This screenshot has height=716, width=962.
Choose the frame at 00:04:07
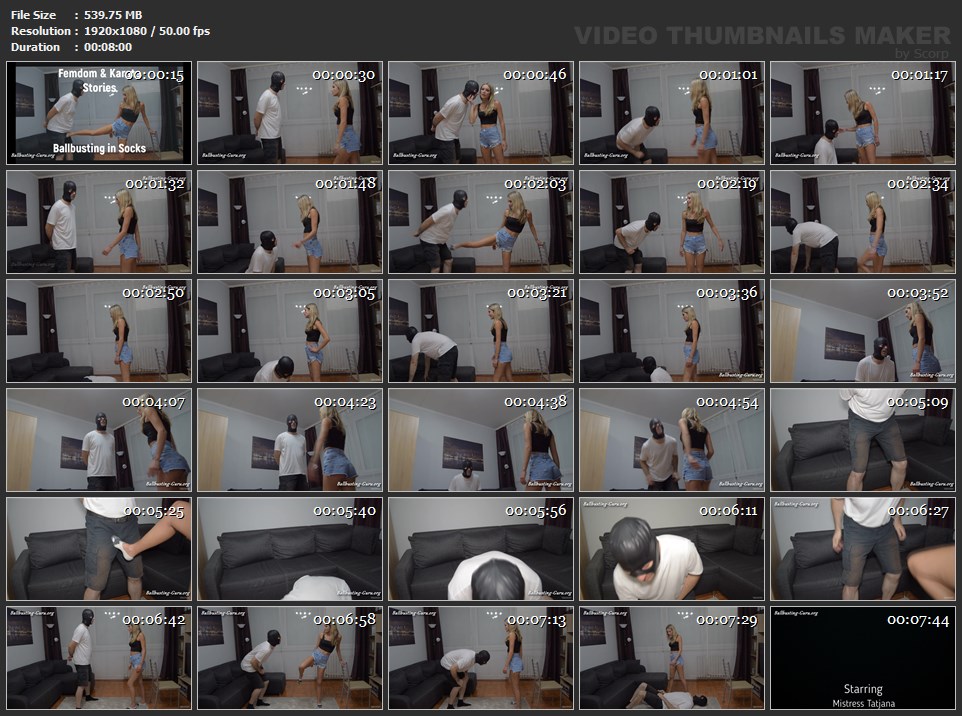pyautogui.click(x=99, y=440)
